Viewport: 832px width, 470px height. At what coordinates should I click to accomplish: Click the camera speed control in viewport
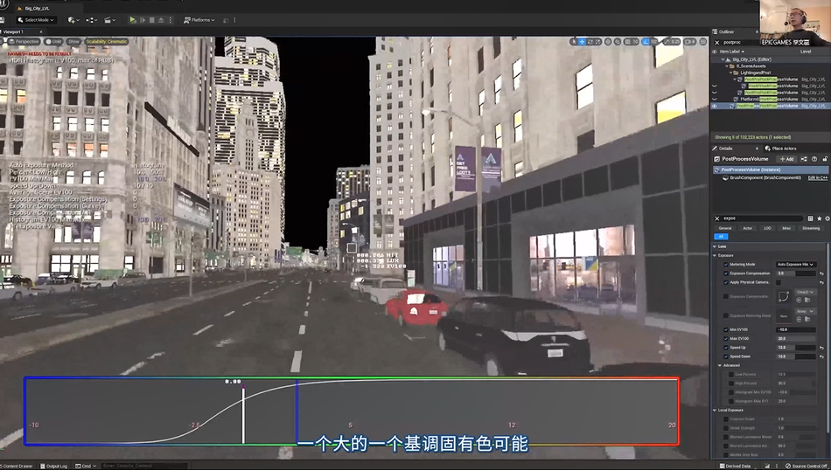point(690,41)
